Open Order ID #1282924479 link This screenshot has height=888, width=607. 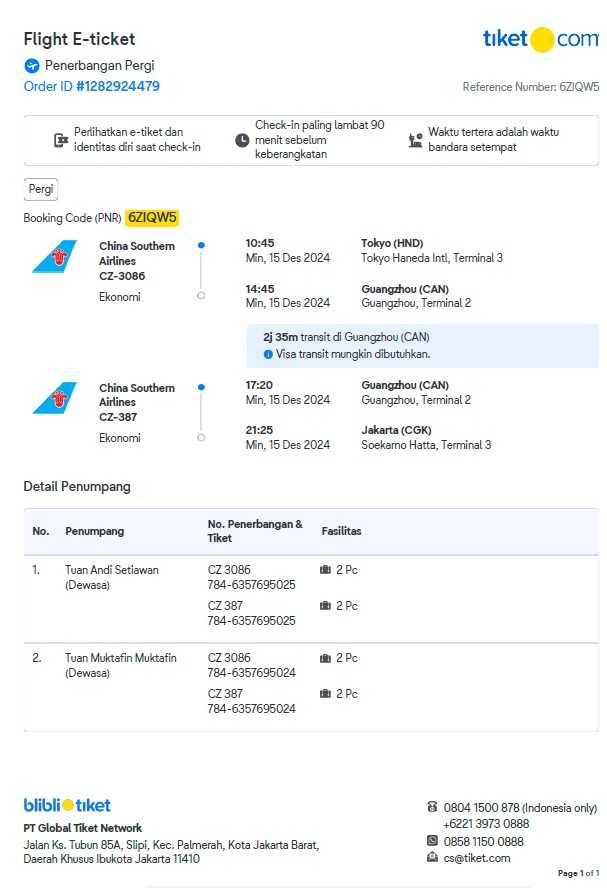pyautogui.click(x=92, y=87)
